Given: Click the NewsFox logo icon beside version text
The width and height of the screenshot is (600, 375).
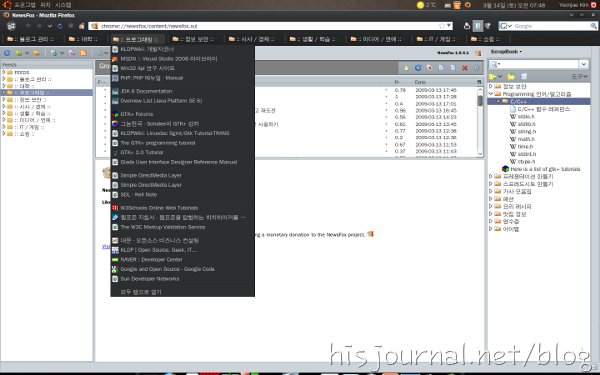Looking at the screenshot, I should [x=478, y=53].
